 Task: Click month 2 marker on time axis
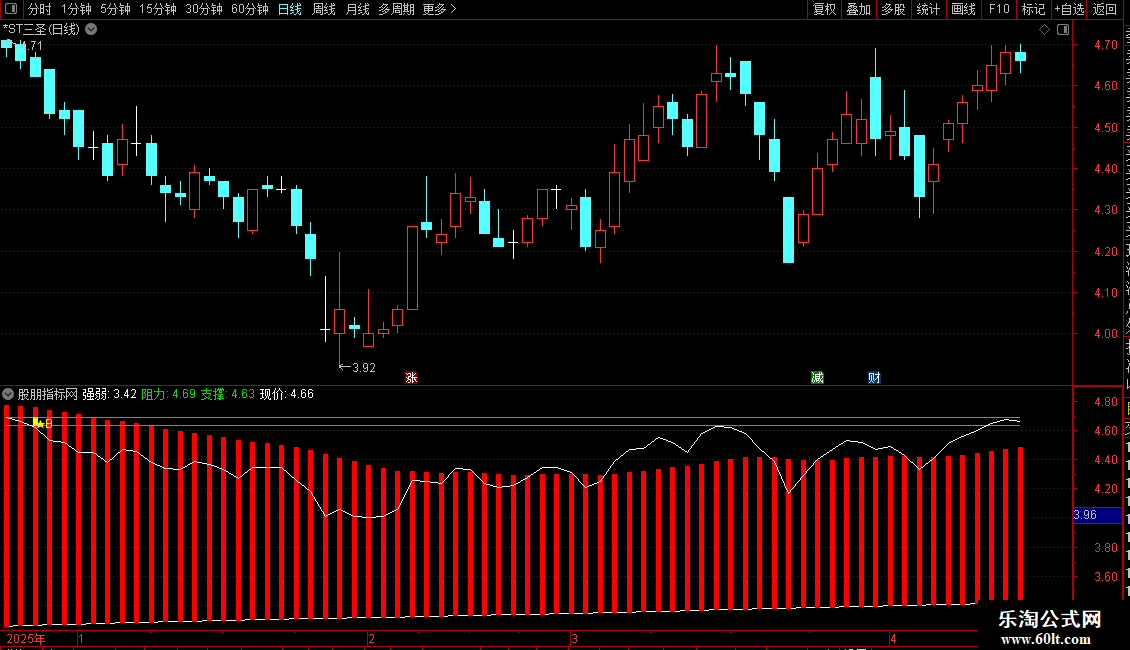[x=371, y=638]
